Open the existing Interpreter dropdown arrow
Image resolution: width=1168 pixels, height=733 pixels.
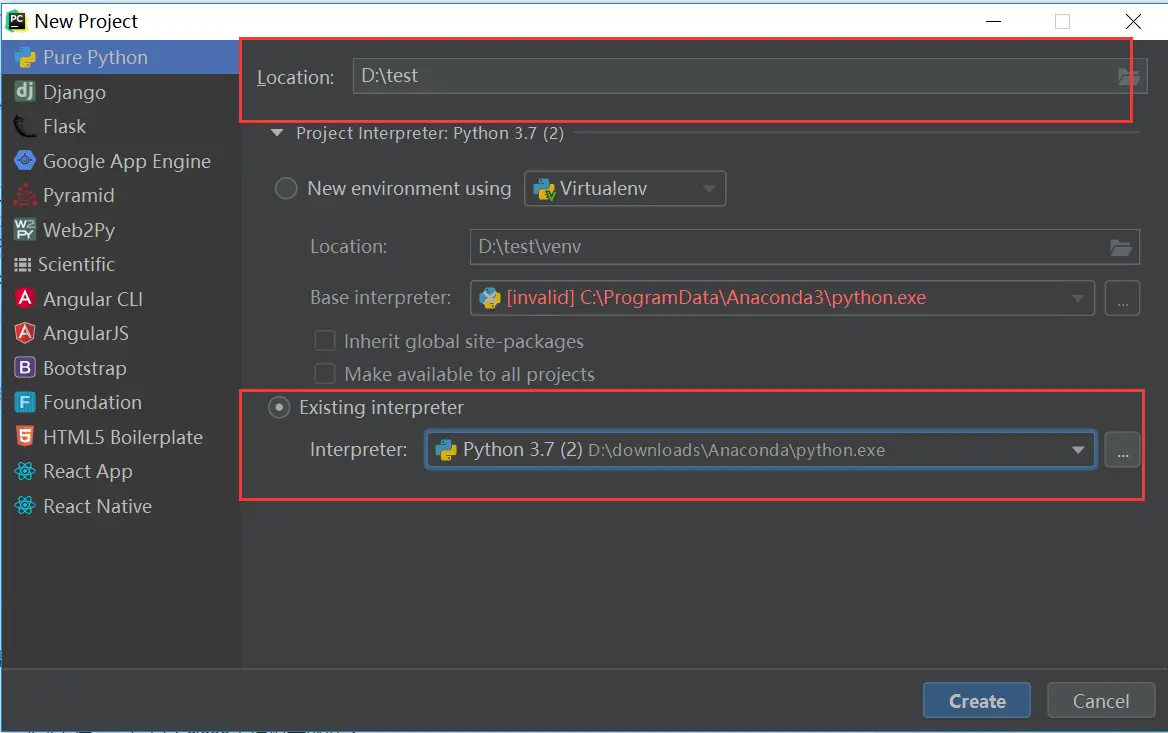1077,450
